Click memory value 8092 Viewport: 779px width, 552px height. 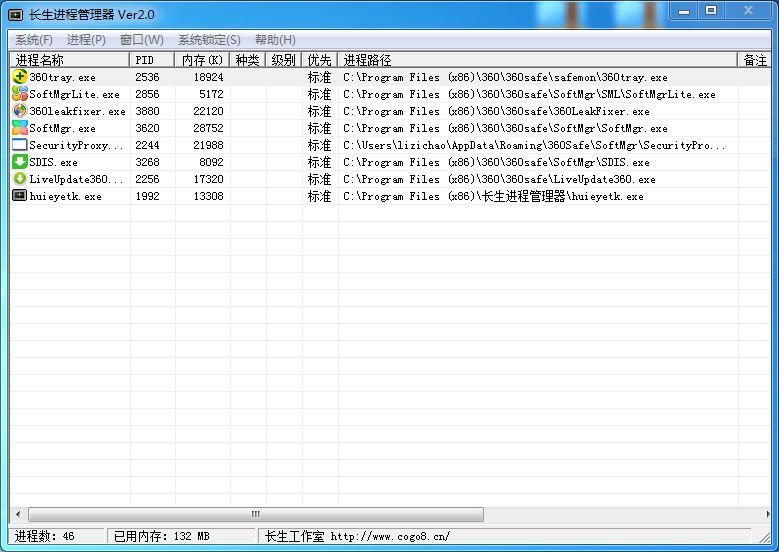pos(212,162)
